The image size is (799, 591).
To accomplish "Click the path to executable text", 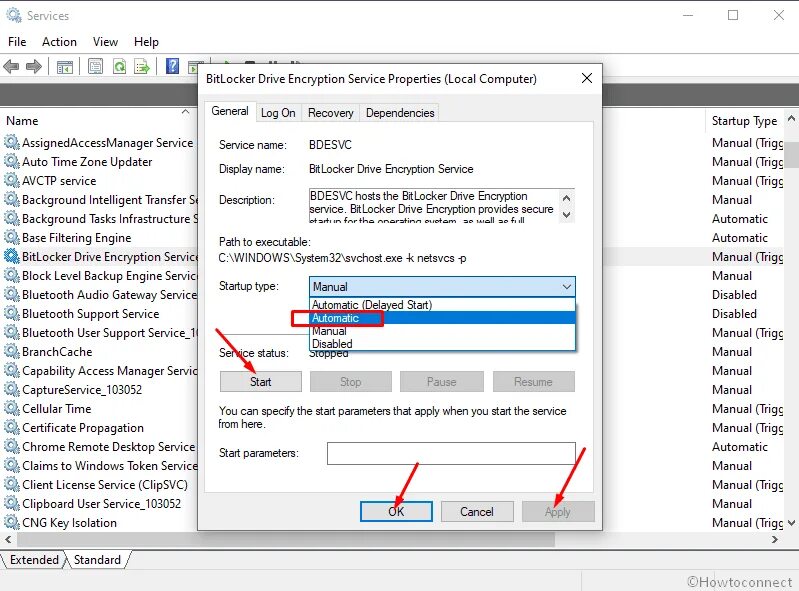I will pos(342,258).
